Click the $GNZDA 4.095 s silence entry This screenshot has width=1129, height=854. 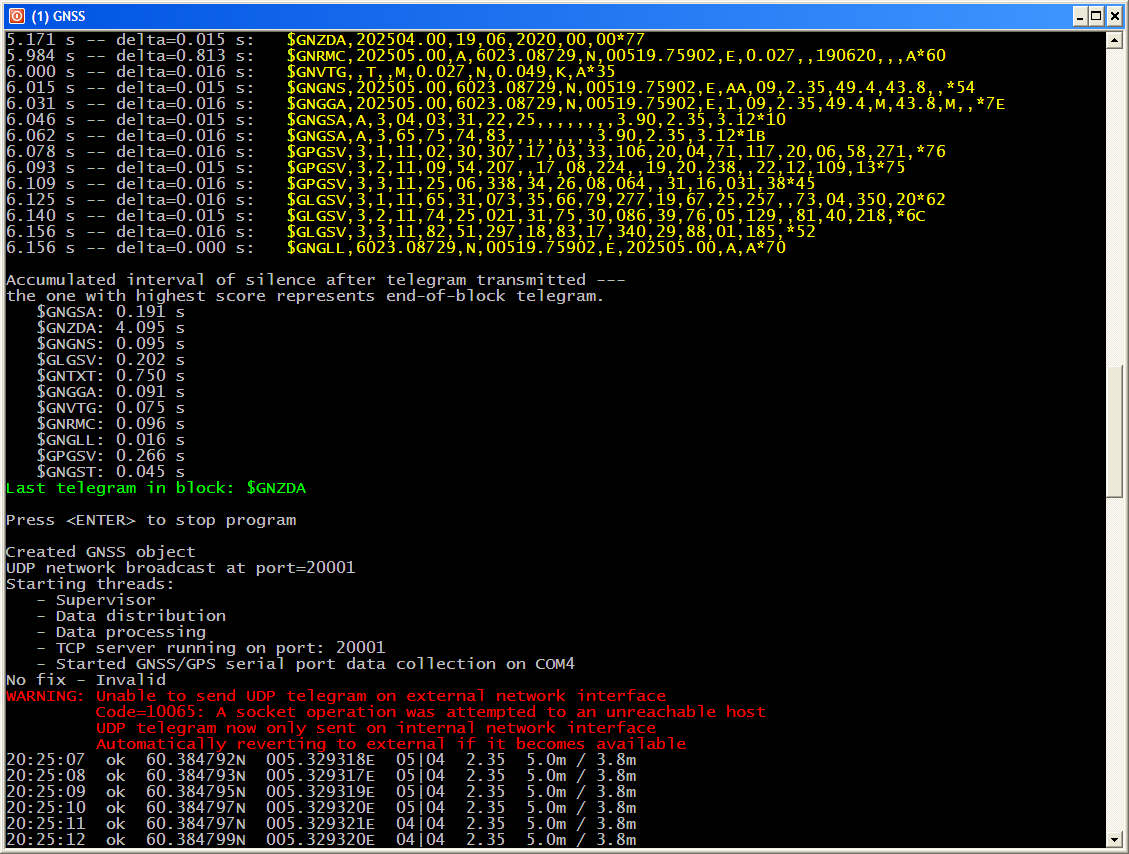[110, 328]
